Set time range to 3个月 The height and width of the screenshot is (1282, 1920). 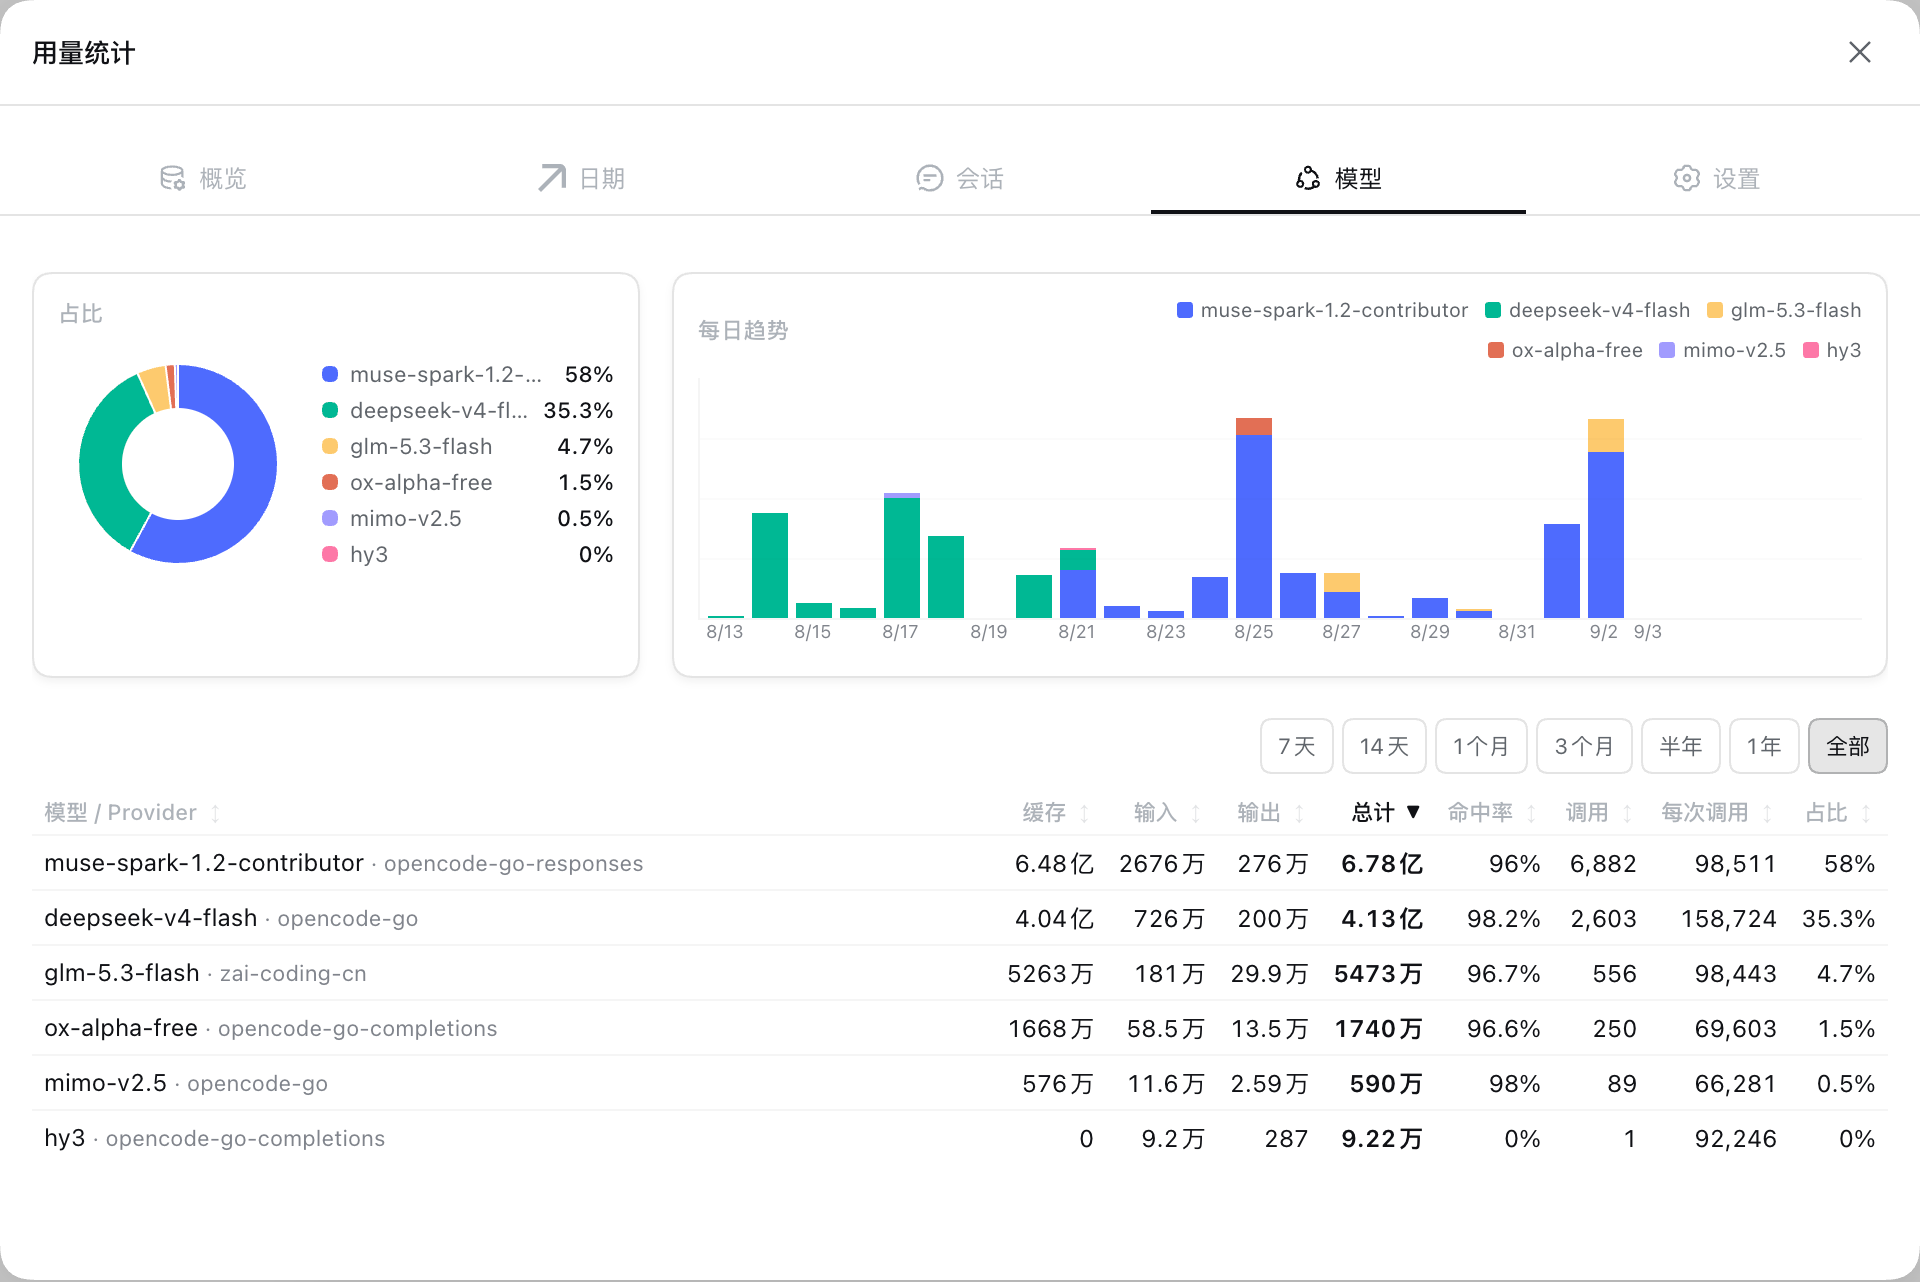click(1584, 746)
